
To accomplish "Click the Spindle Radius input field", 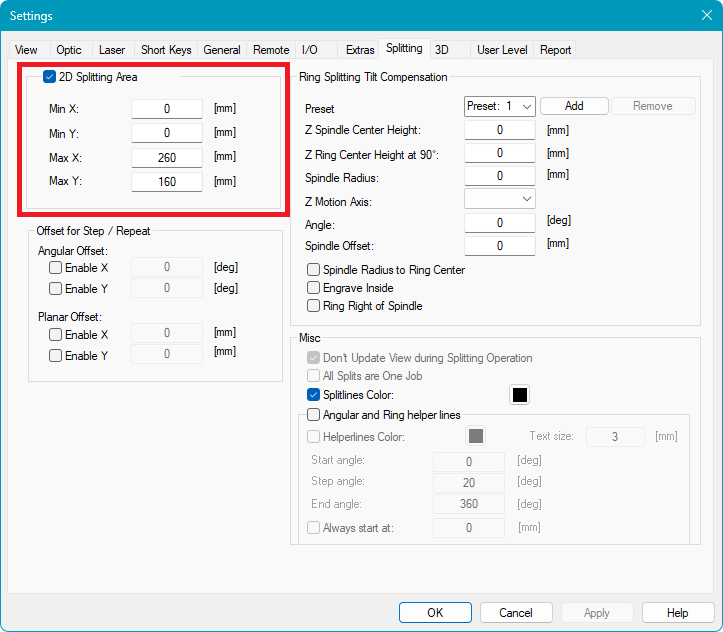I will pyautogui.click(x=500, y=176).
